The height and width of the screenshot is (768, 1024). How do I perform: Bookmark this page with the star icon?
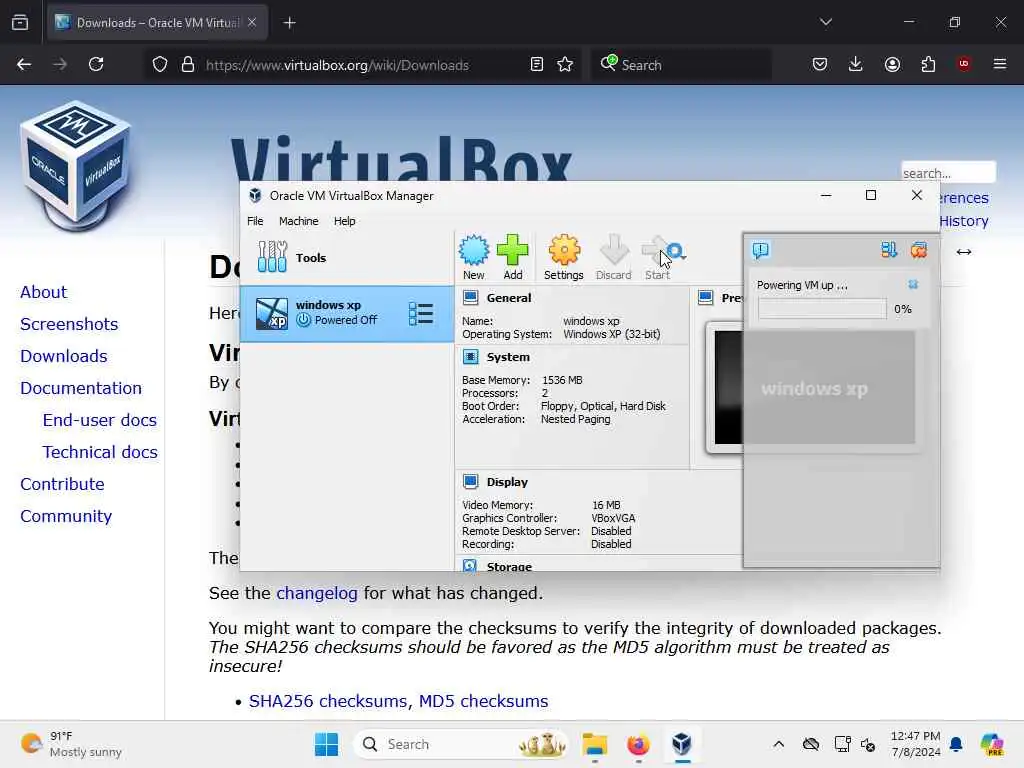click(565, 64)
